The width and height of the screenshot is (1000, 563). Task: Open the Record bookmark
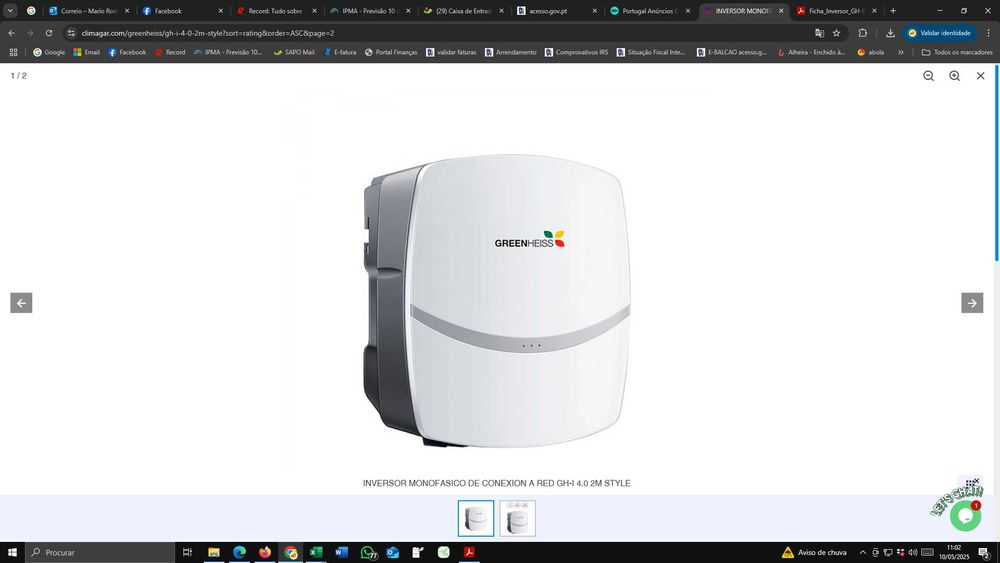pyautogui.click(x=170, y=52)
